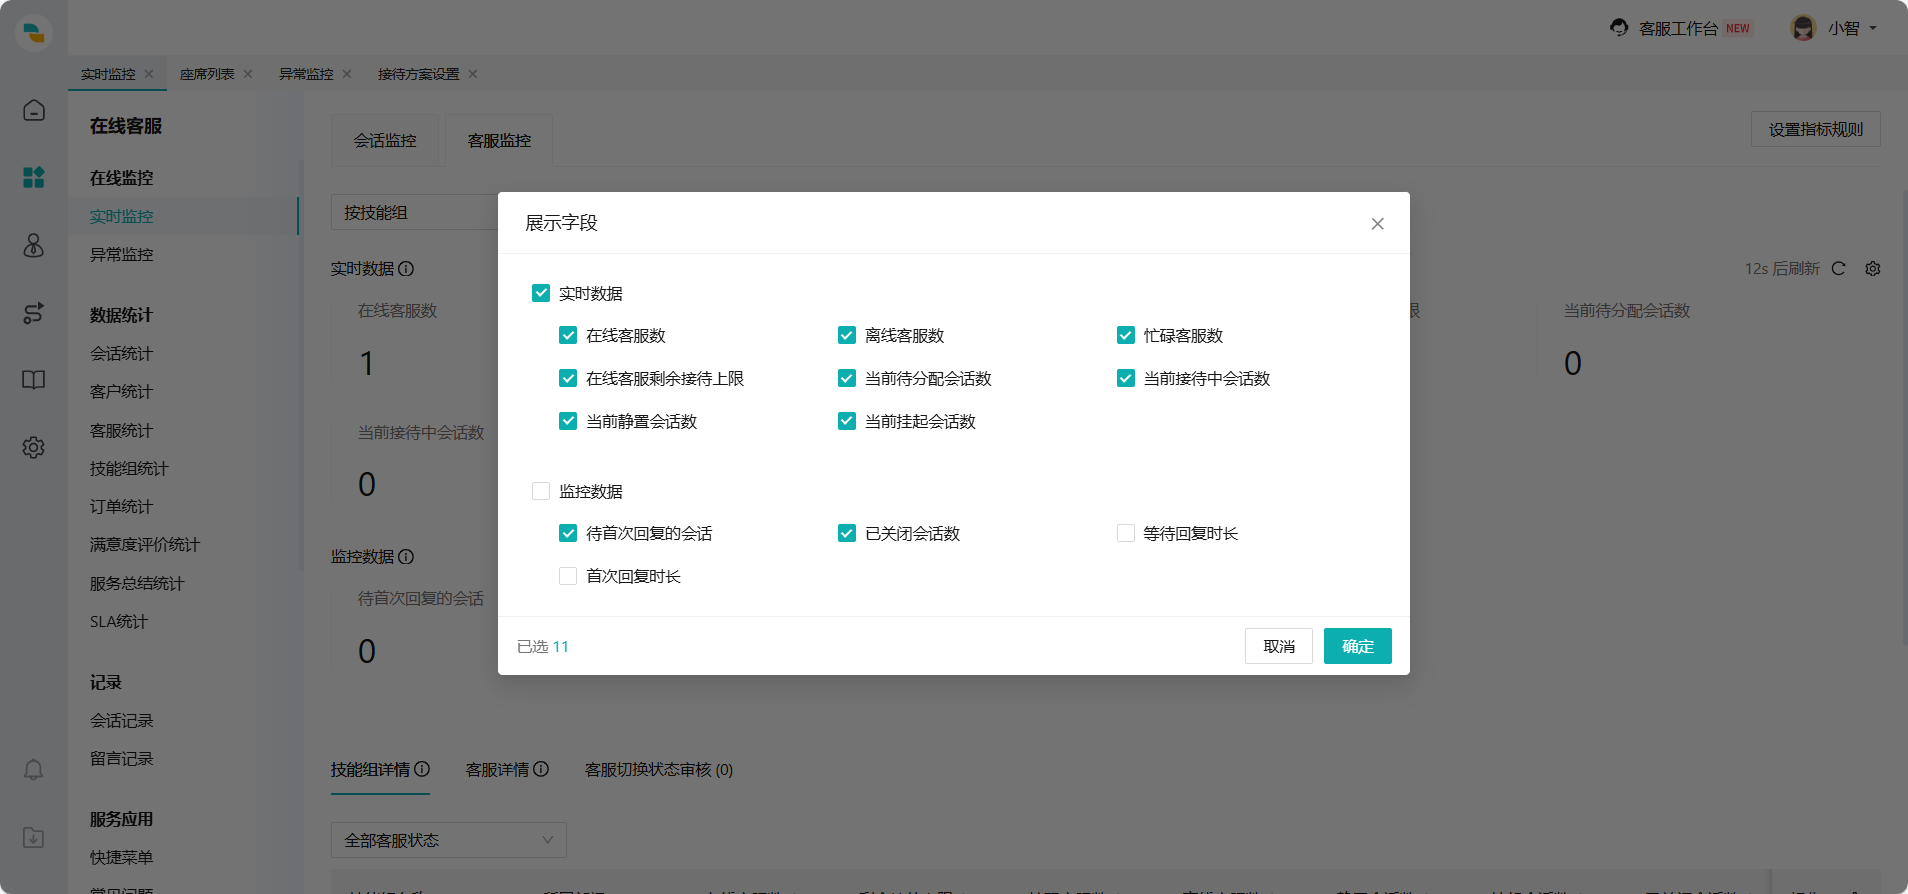Close the 异常监控 tab with its X
Viewport: 1908px width, 894px height.
click(x=347, y=74)
